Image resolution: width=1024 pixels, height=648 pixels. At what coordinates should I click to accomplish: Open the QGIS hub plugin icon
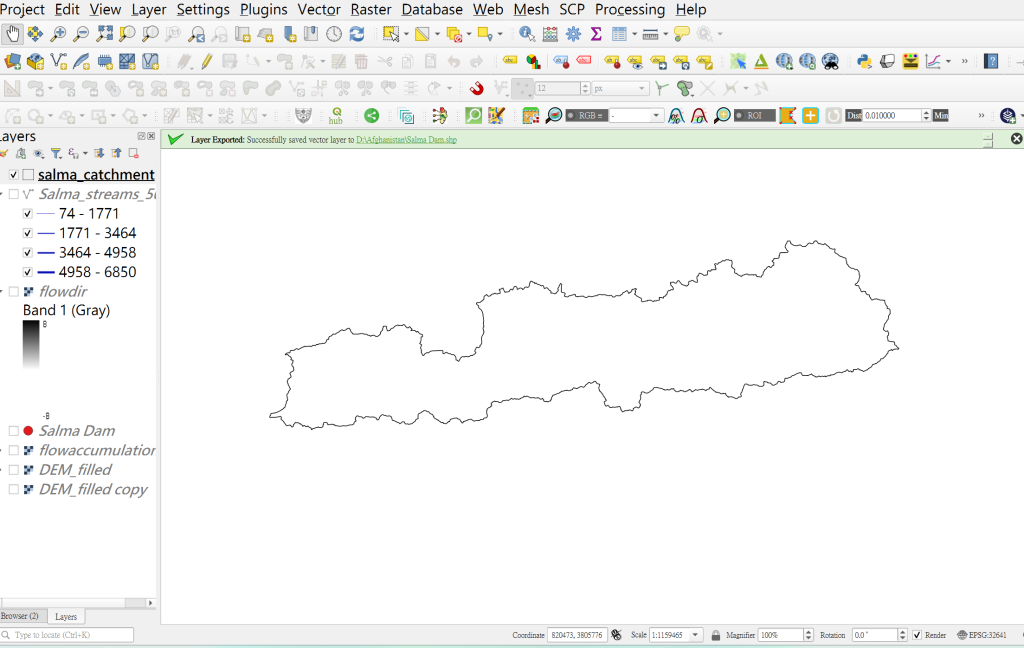[x=336, y=116]
